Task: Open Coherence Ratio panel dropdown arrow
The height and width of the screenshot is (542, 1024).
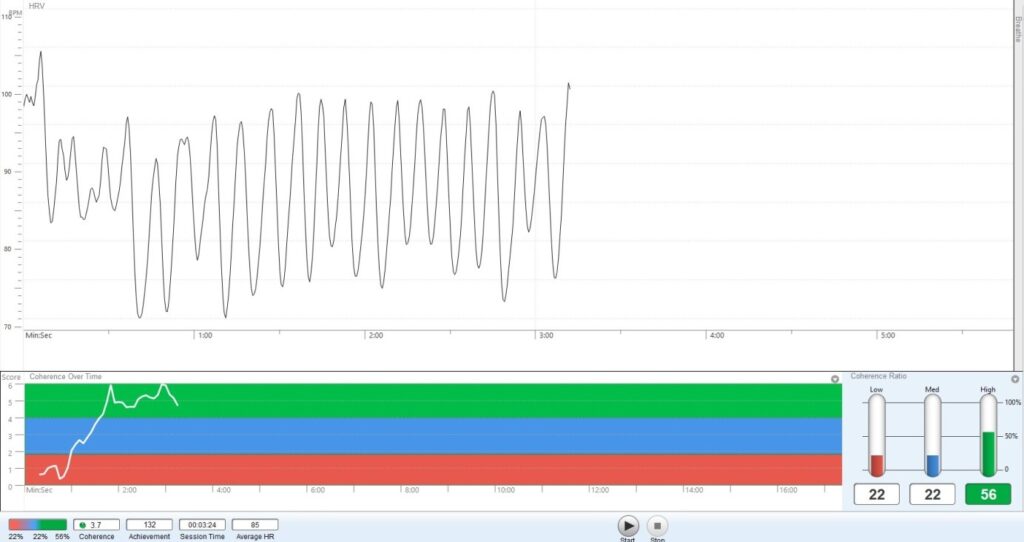Action: coord(1015,379)
